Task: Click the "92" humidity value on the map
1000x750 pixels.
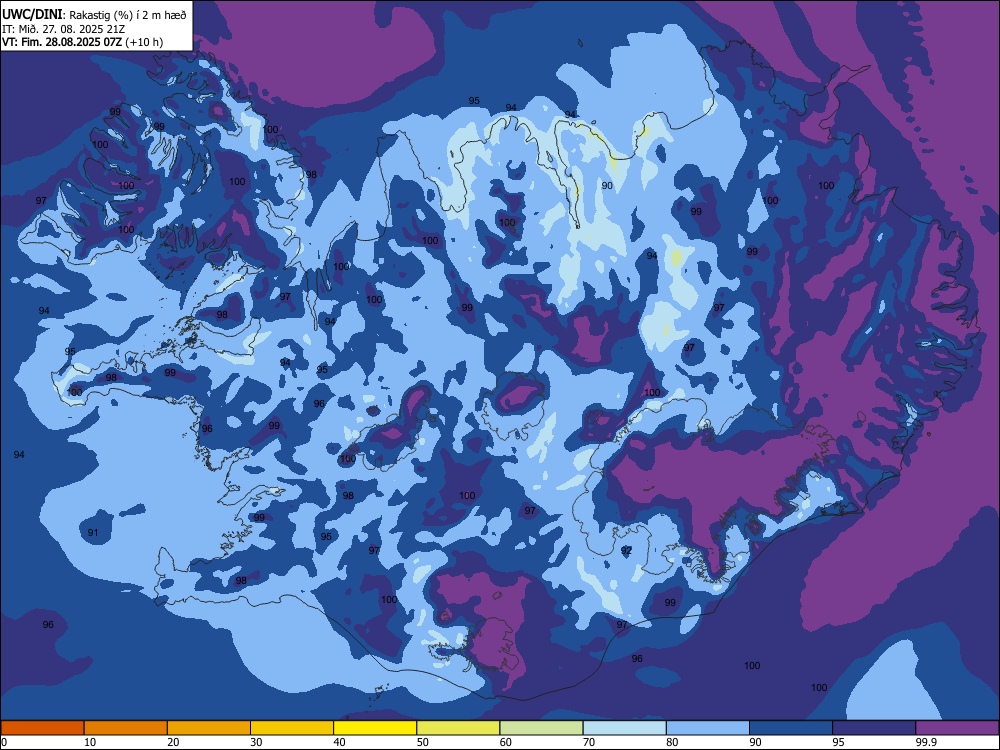Action: tap(627, 550)
